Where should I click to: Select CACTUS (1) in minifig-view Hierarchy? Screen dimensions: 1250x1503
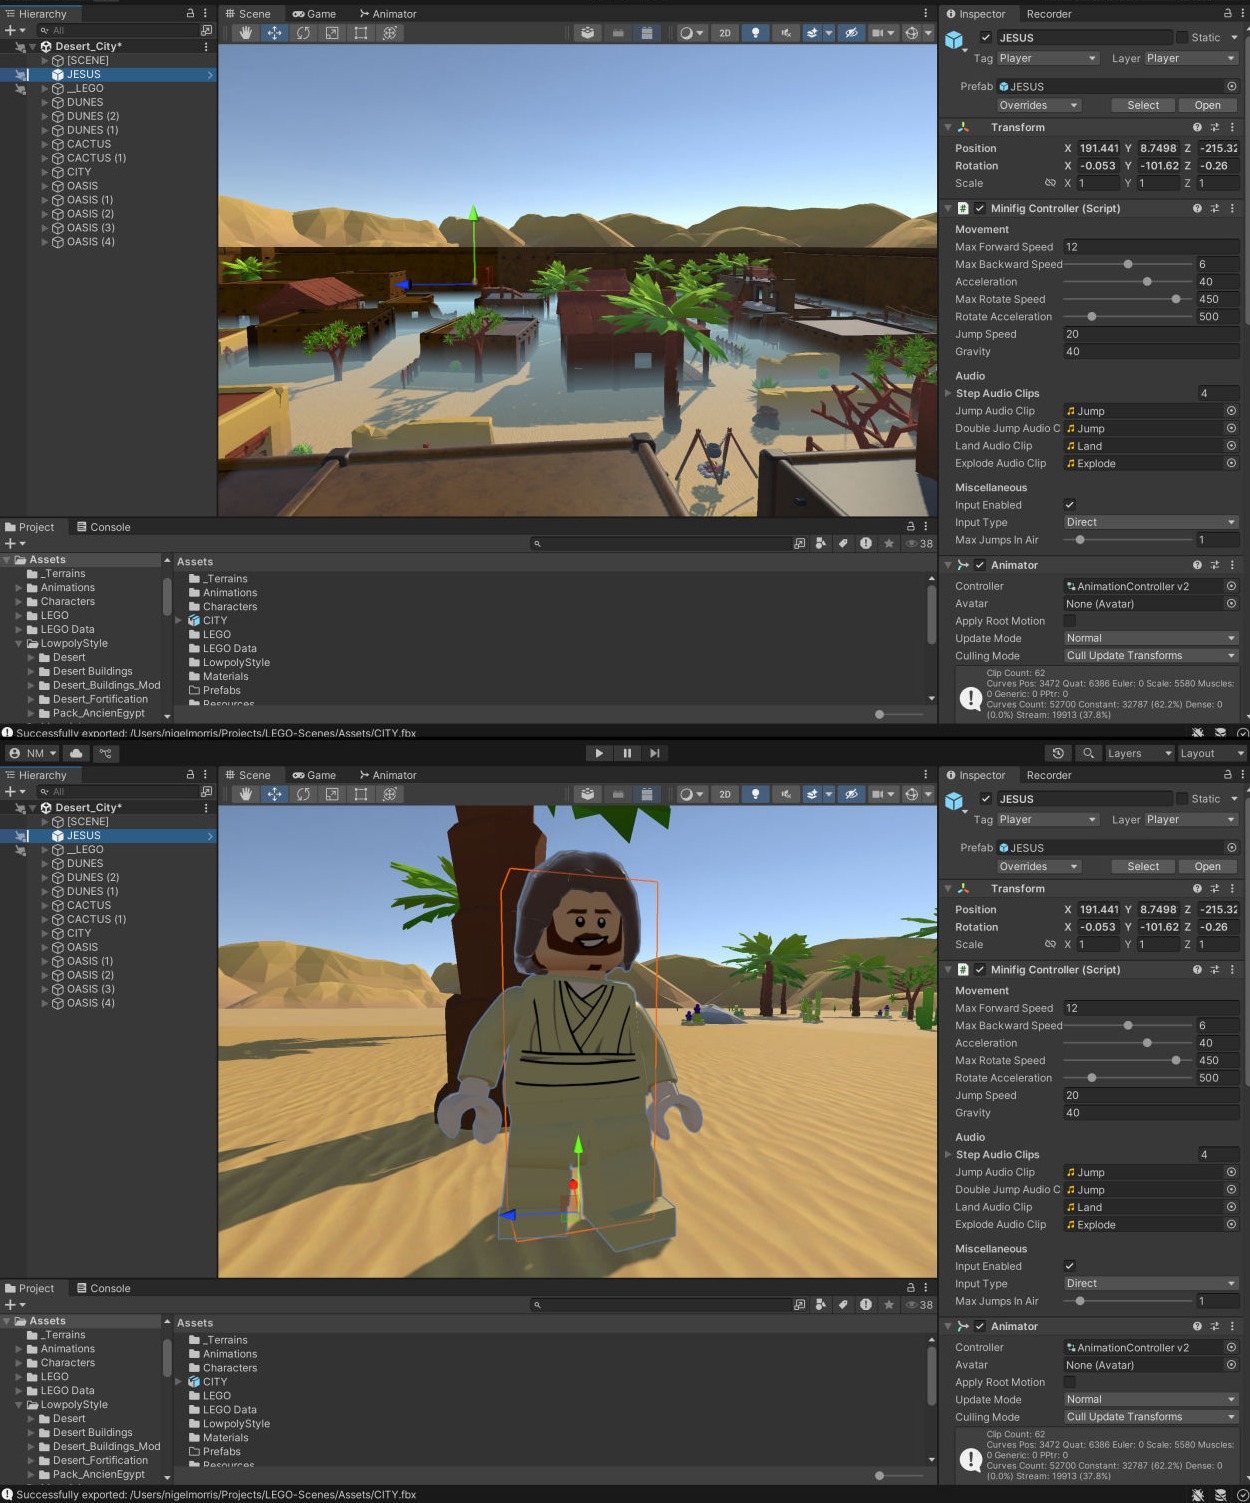click(96, 919)
